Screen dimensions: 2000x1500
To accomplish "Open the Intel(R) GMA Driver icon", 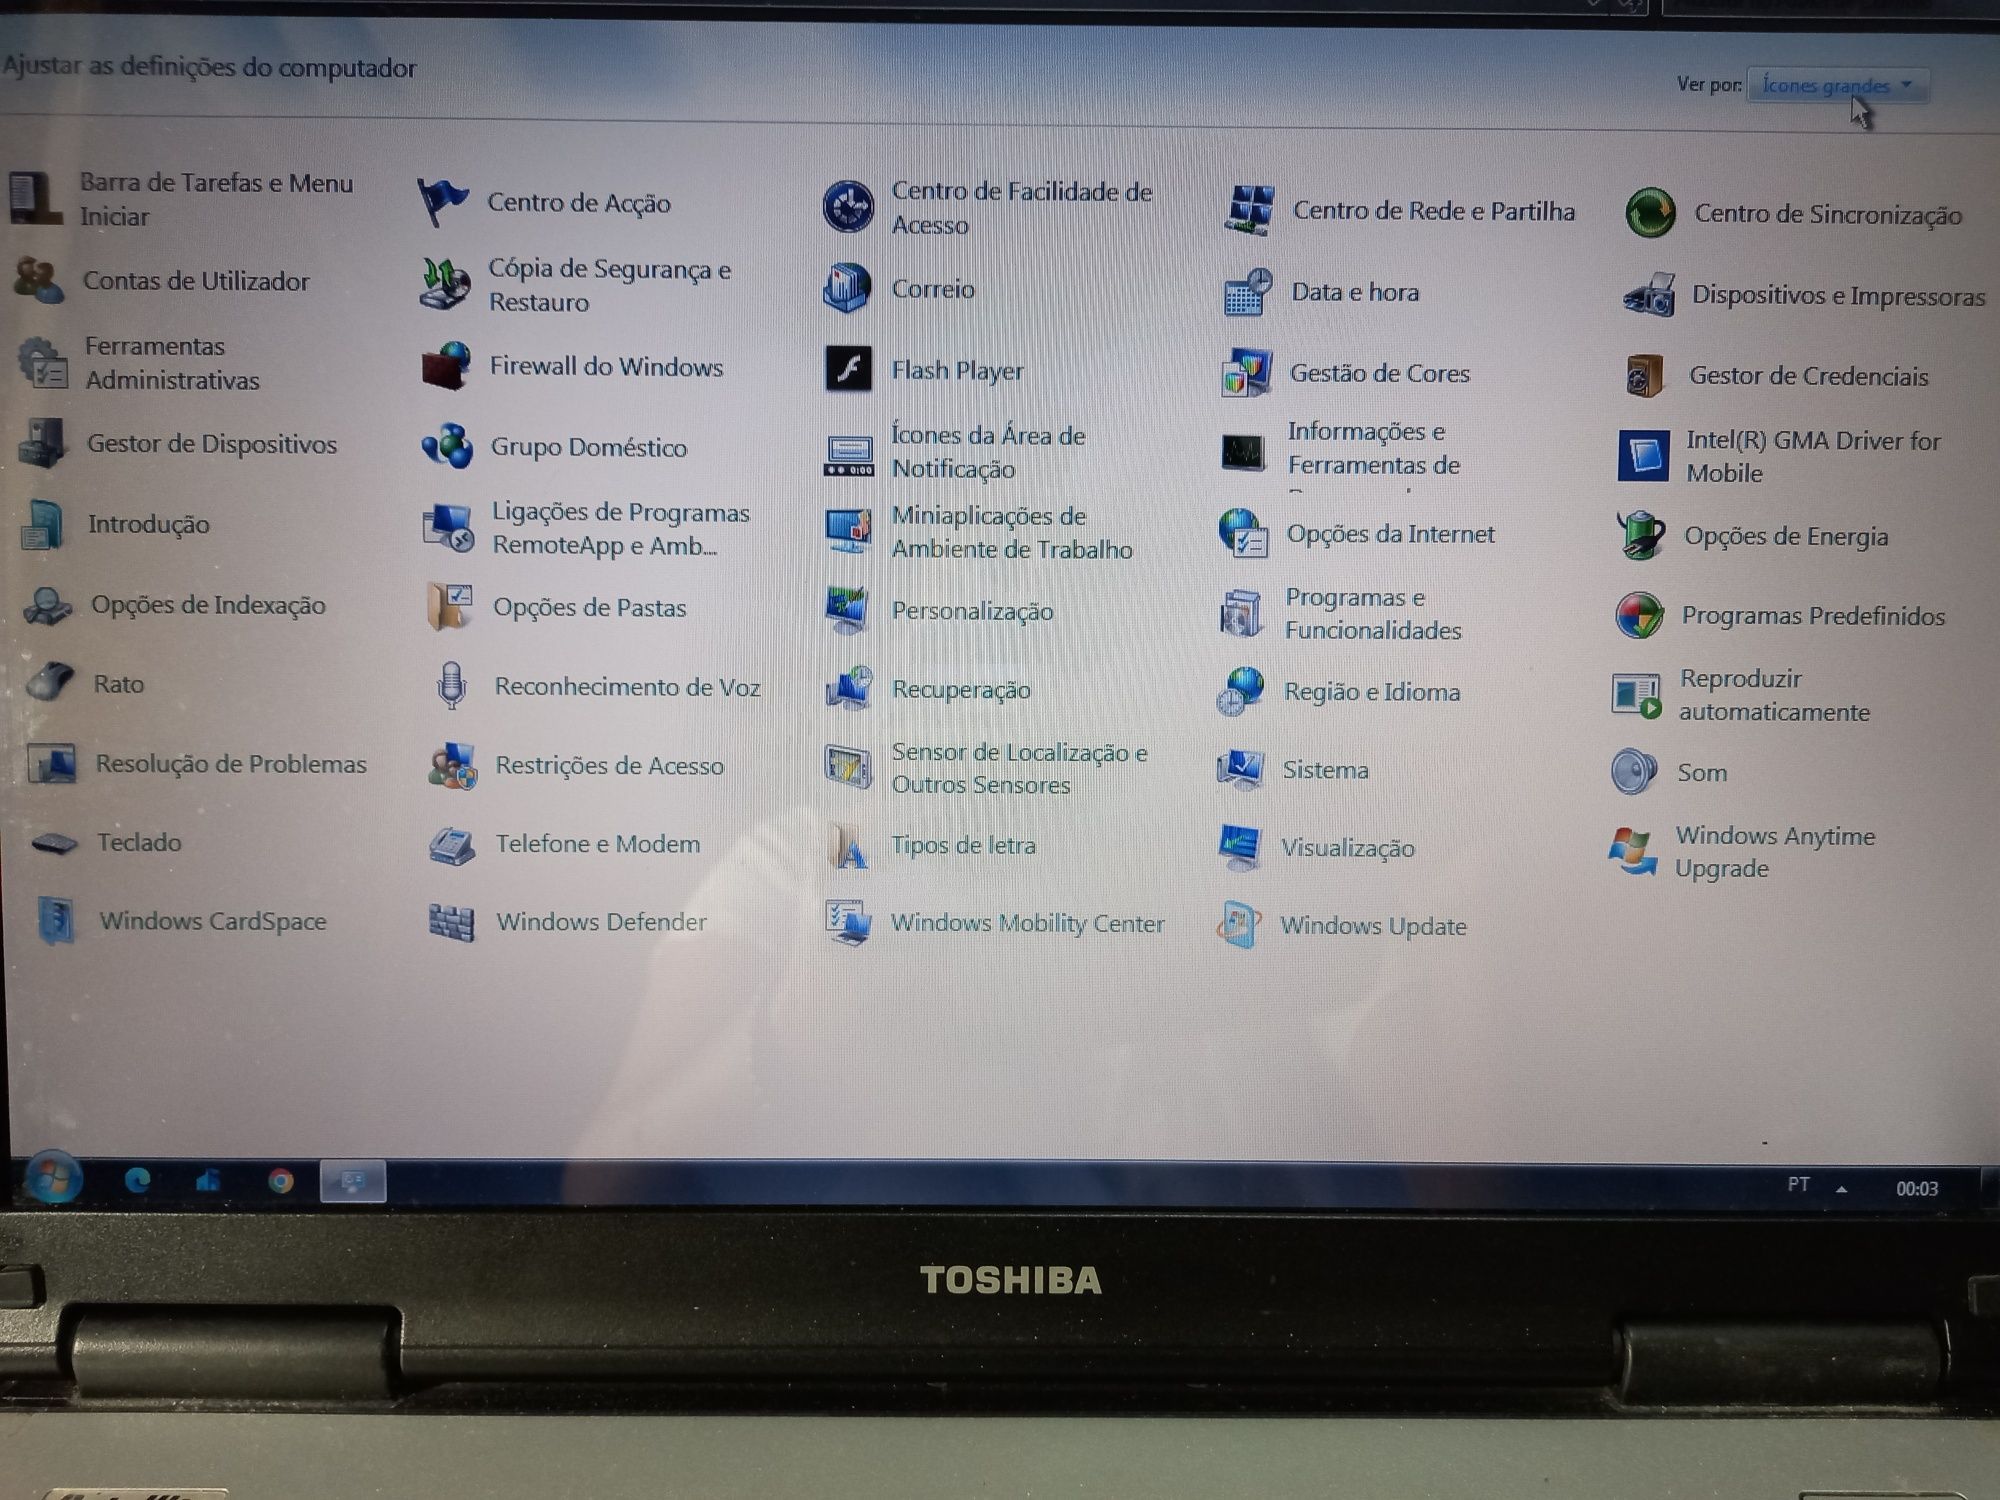I will [1643, 456].
